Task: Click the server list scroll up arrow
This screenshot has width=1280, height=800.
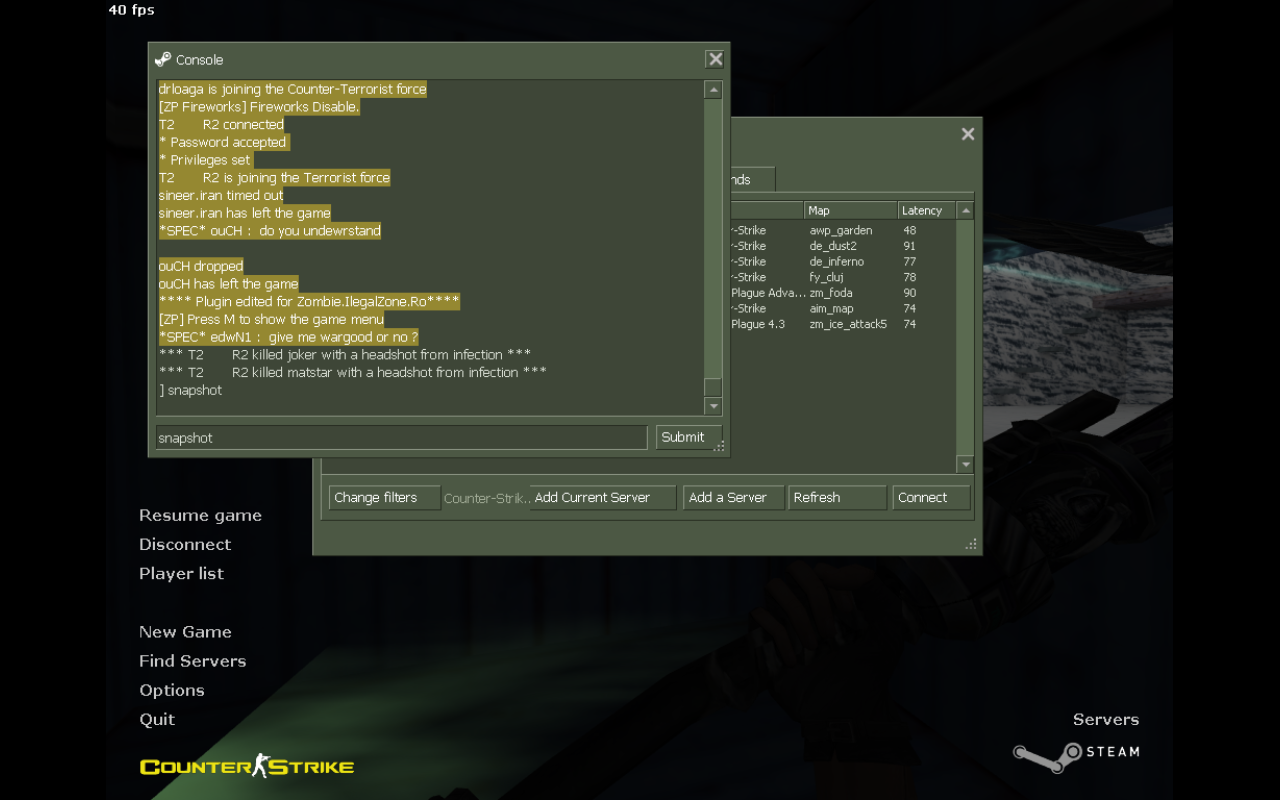Action: click(965, 211)
